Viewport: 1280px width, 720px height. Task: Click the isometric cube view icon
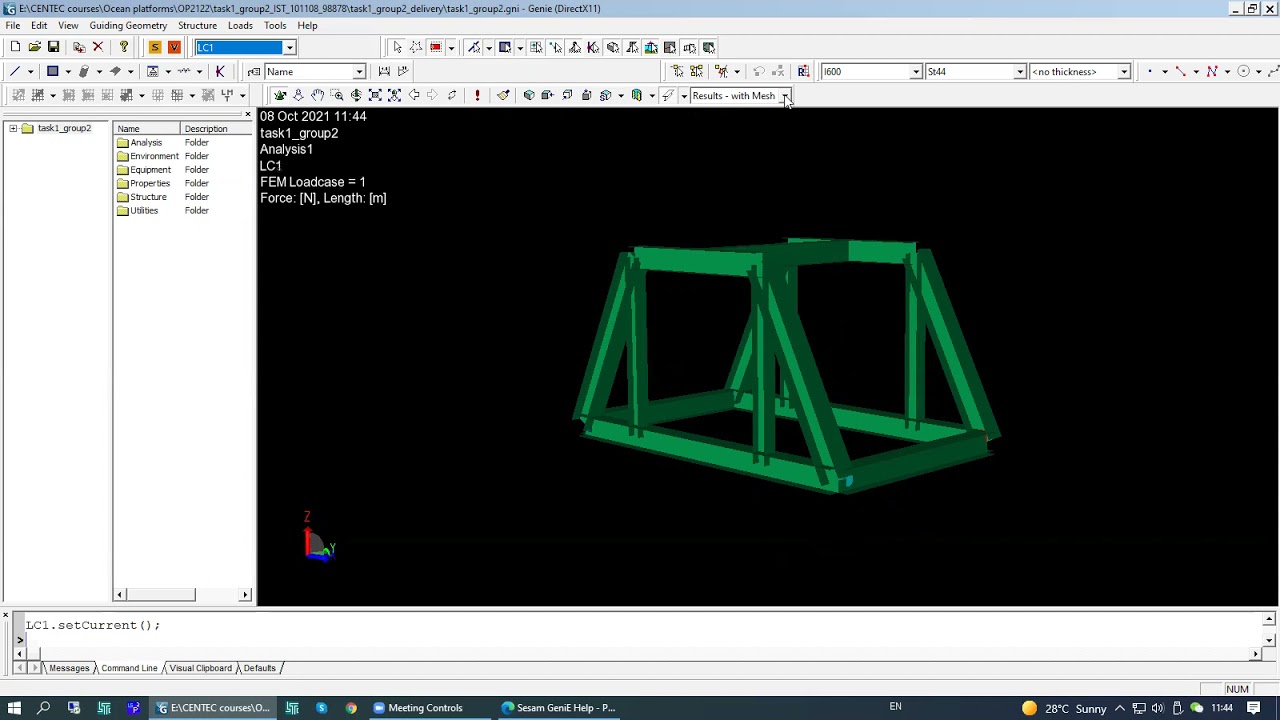click(x=529, y=95)
